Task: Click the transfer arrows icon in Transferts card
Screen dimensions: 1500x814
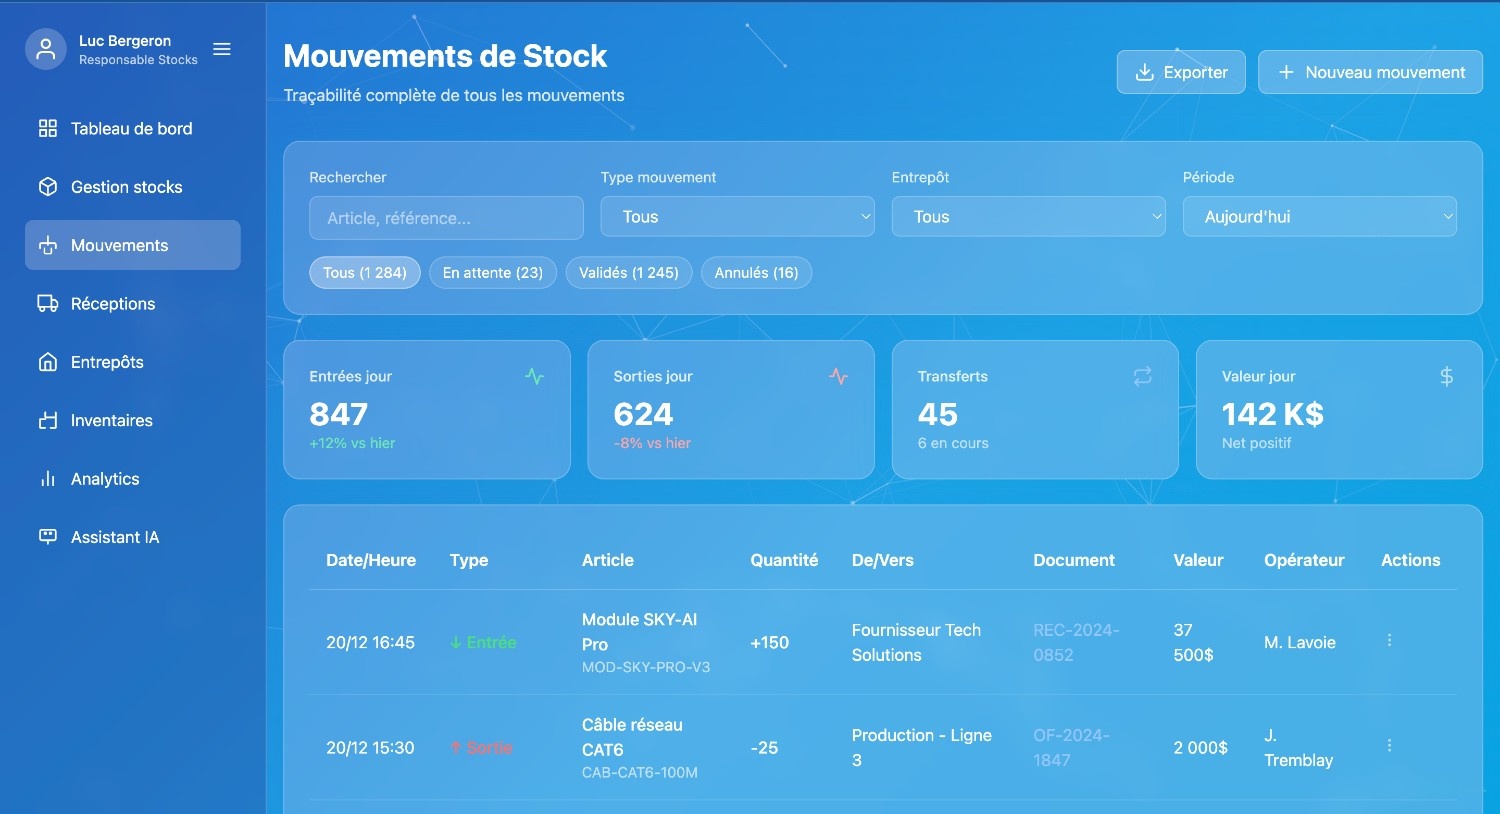Action: tap(1142, 376)
